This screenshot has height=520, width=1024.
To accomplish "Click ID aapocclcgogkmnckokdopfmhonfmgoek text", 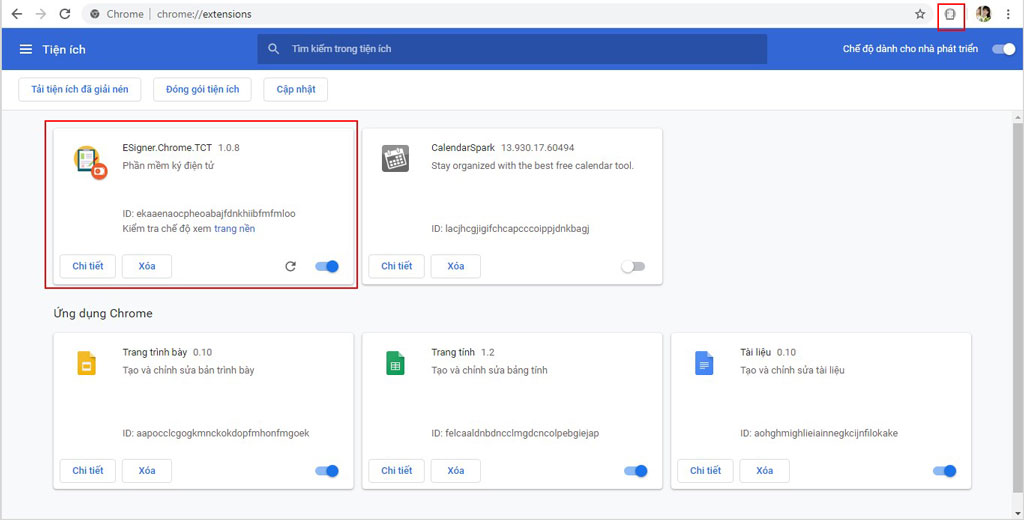I will click(x=216, y=433).
